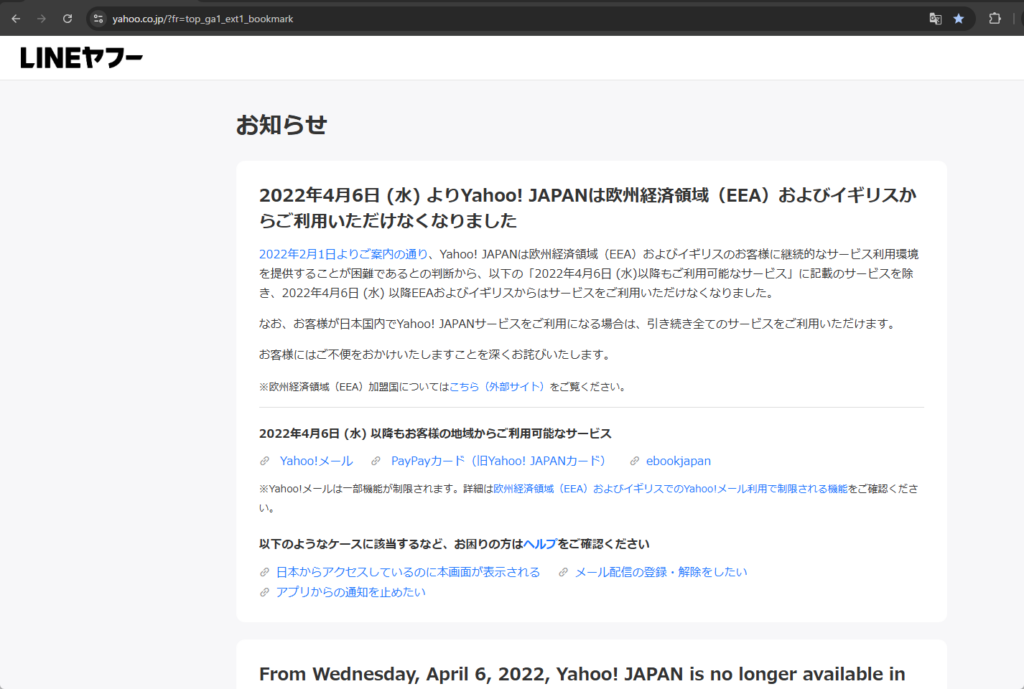
Task: Open メール配信の登録・解除をしたい link
Action: [661, 572]
